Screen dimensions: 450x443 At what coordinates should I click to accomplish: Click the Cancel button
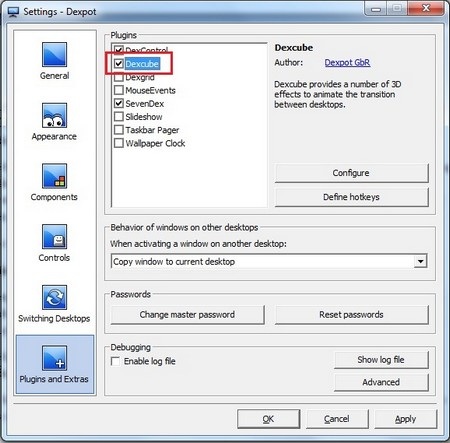click(x=337, y=419)
